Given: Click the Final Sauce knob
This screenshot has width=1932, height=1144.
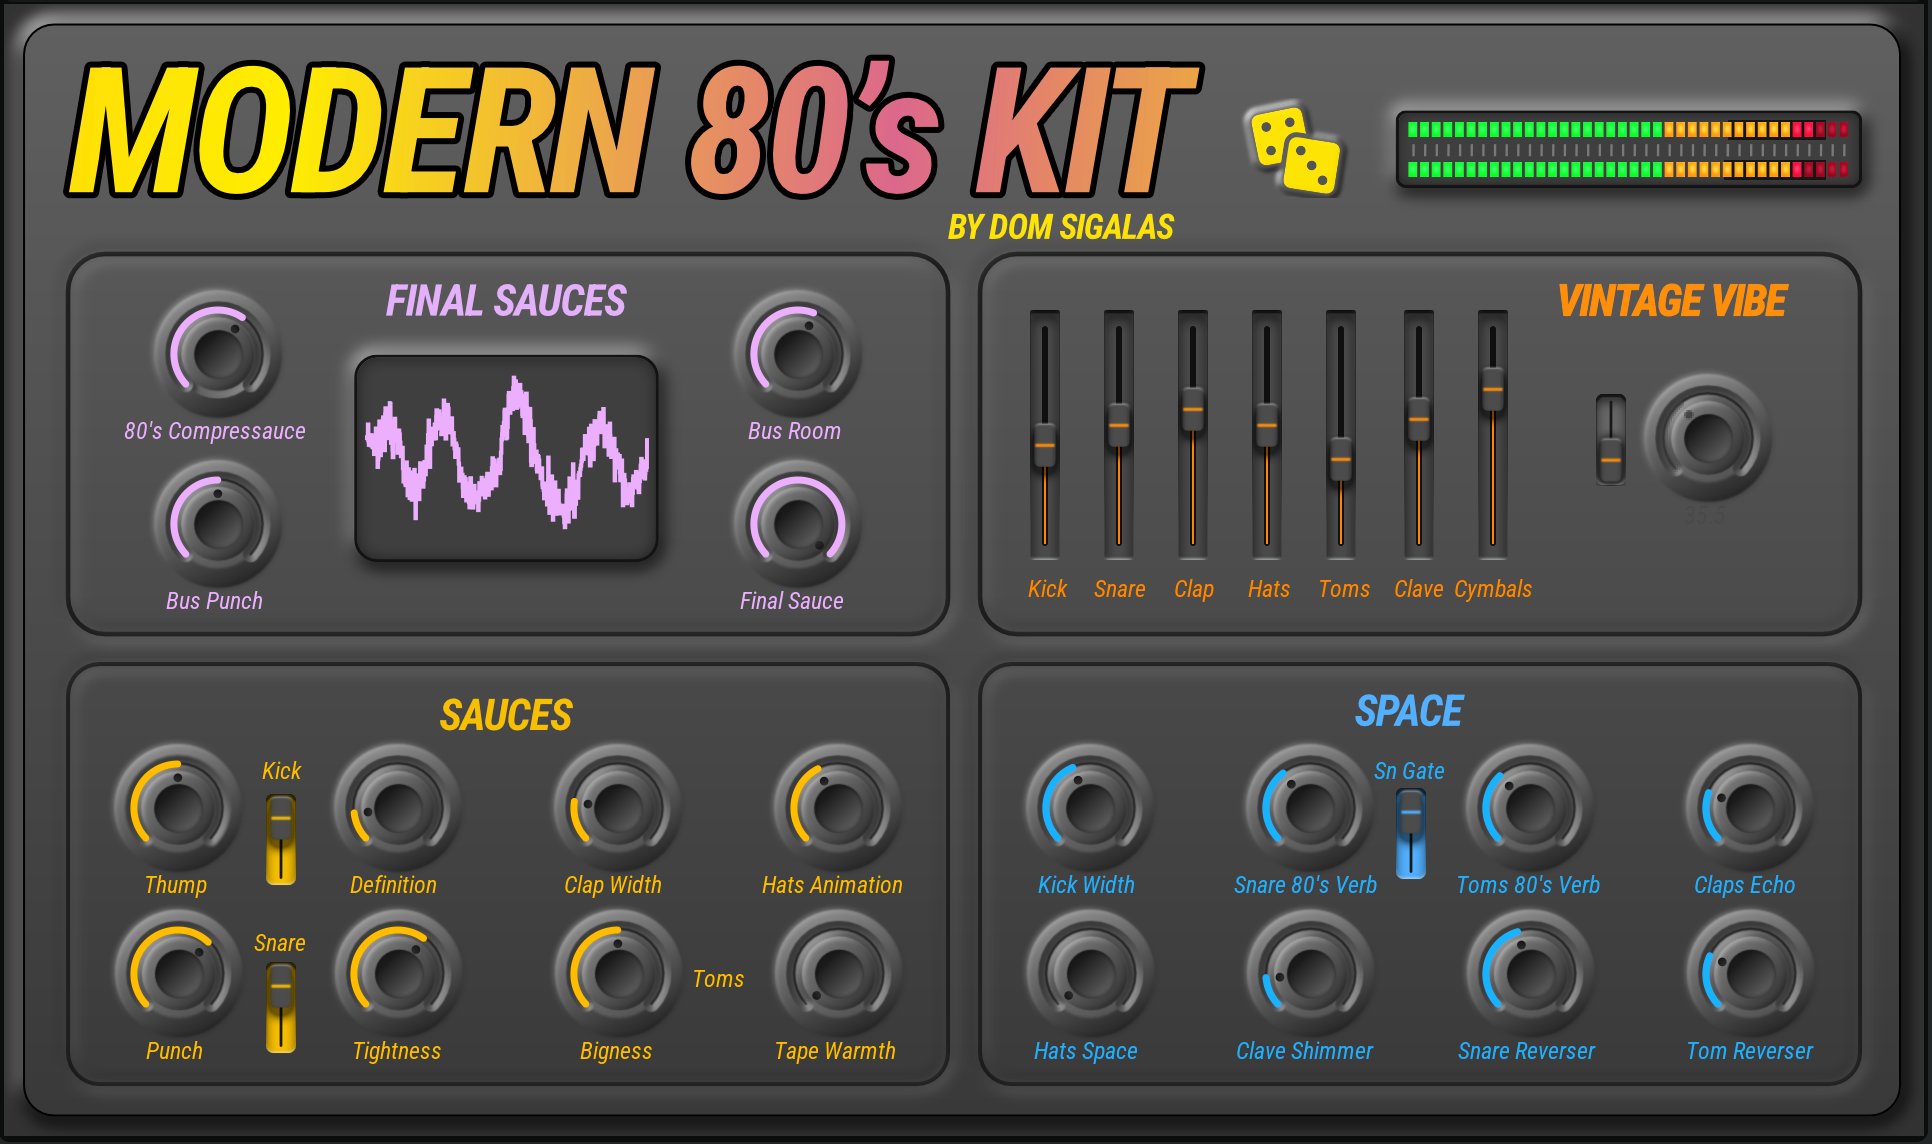Looking at the screenshot, I should coord(797,523).
